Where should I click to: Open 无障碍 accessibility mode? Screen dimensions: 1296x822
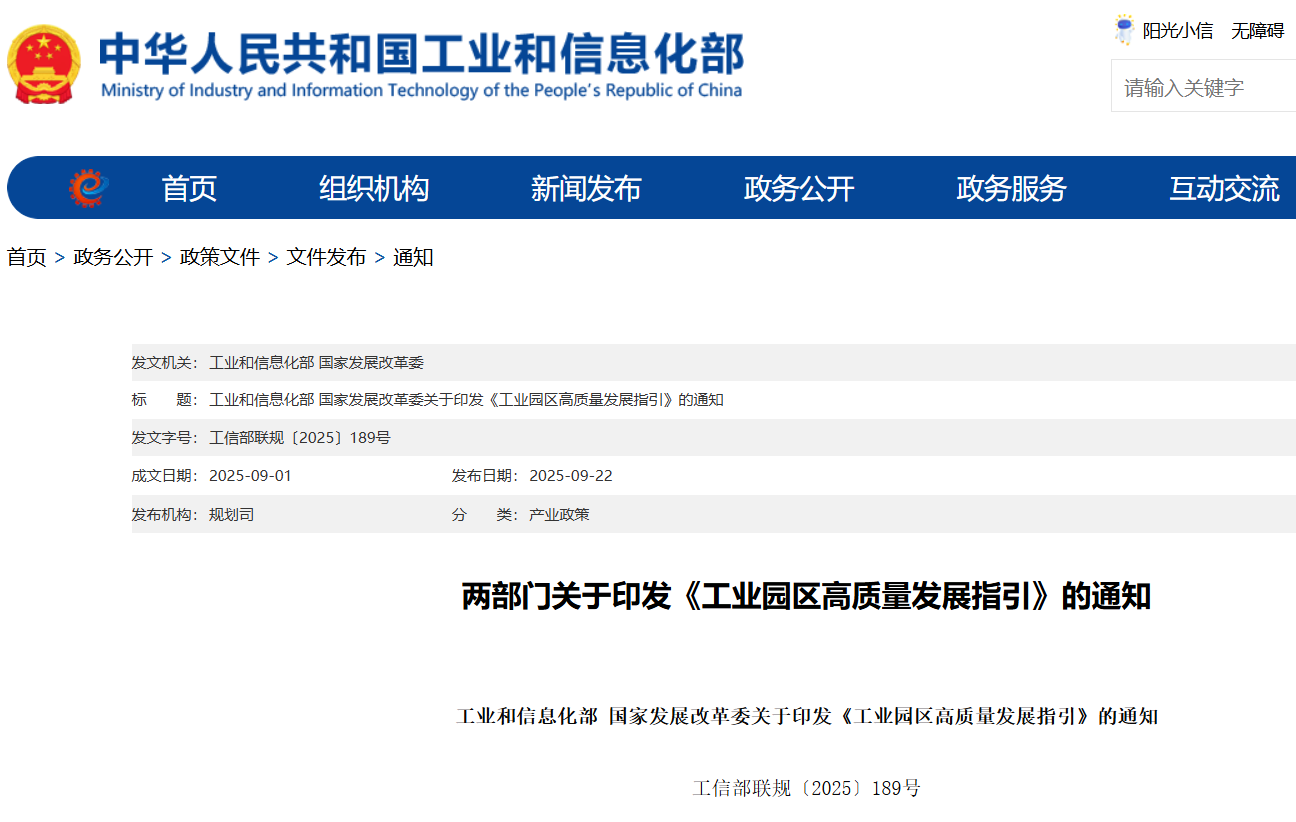(x=1259, y=29)
